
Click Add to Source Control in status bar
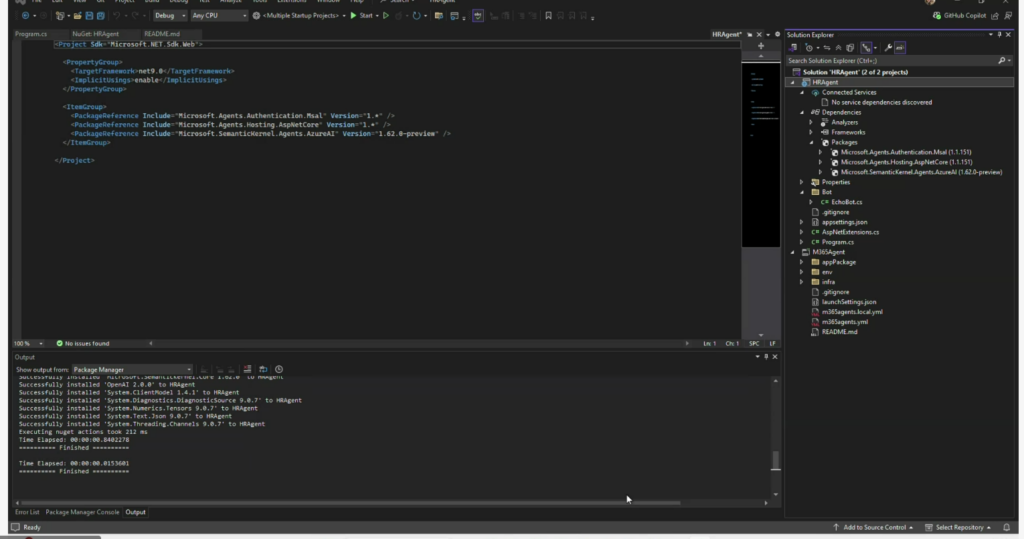872,527
